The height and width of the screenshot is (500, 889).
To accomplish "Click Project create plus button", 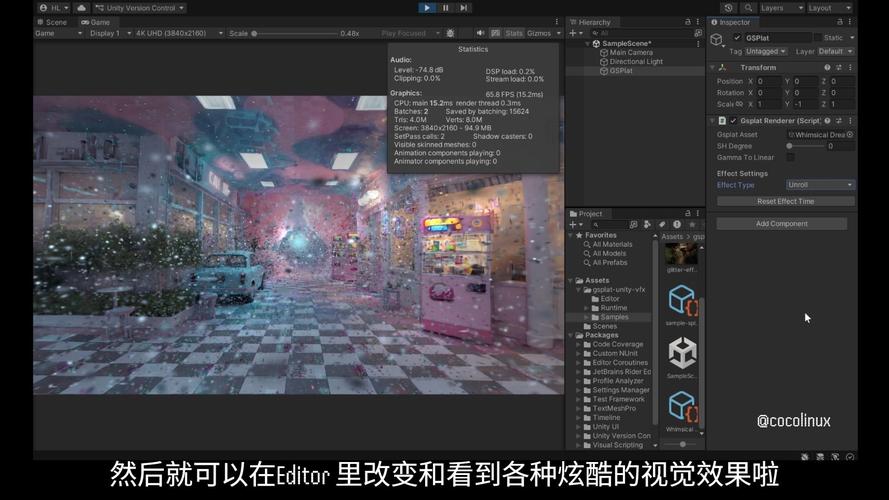I will [575, 225].
